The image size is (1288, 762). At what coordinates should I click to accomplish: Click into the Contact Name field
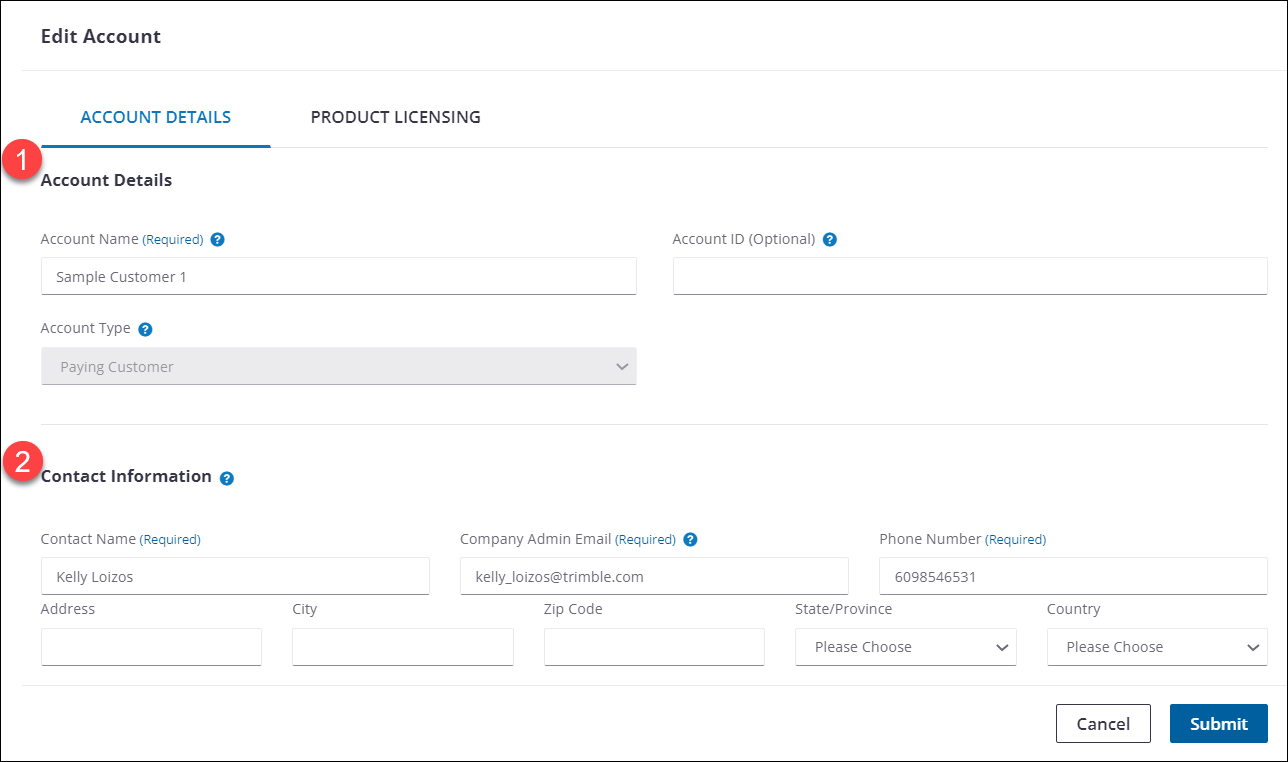point(235,577)
